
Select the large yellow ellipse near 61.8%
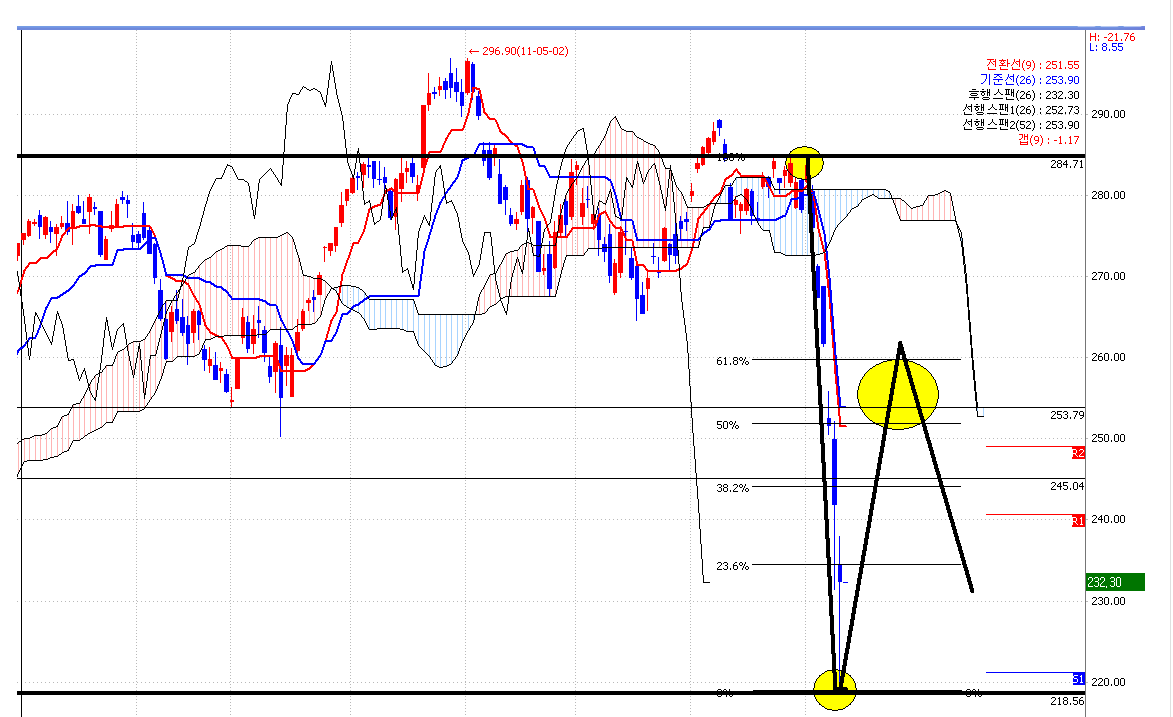pos(897,394)
